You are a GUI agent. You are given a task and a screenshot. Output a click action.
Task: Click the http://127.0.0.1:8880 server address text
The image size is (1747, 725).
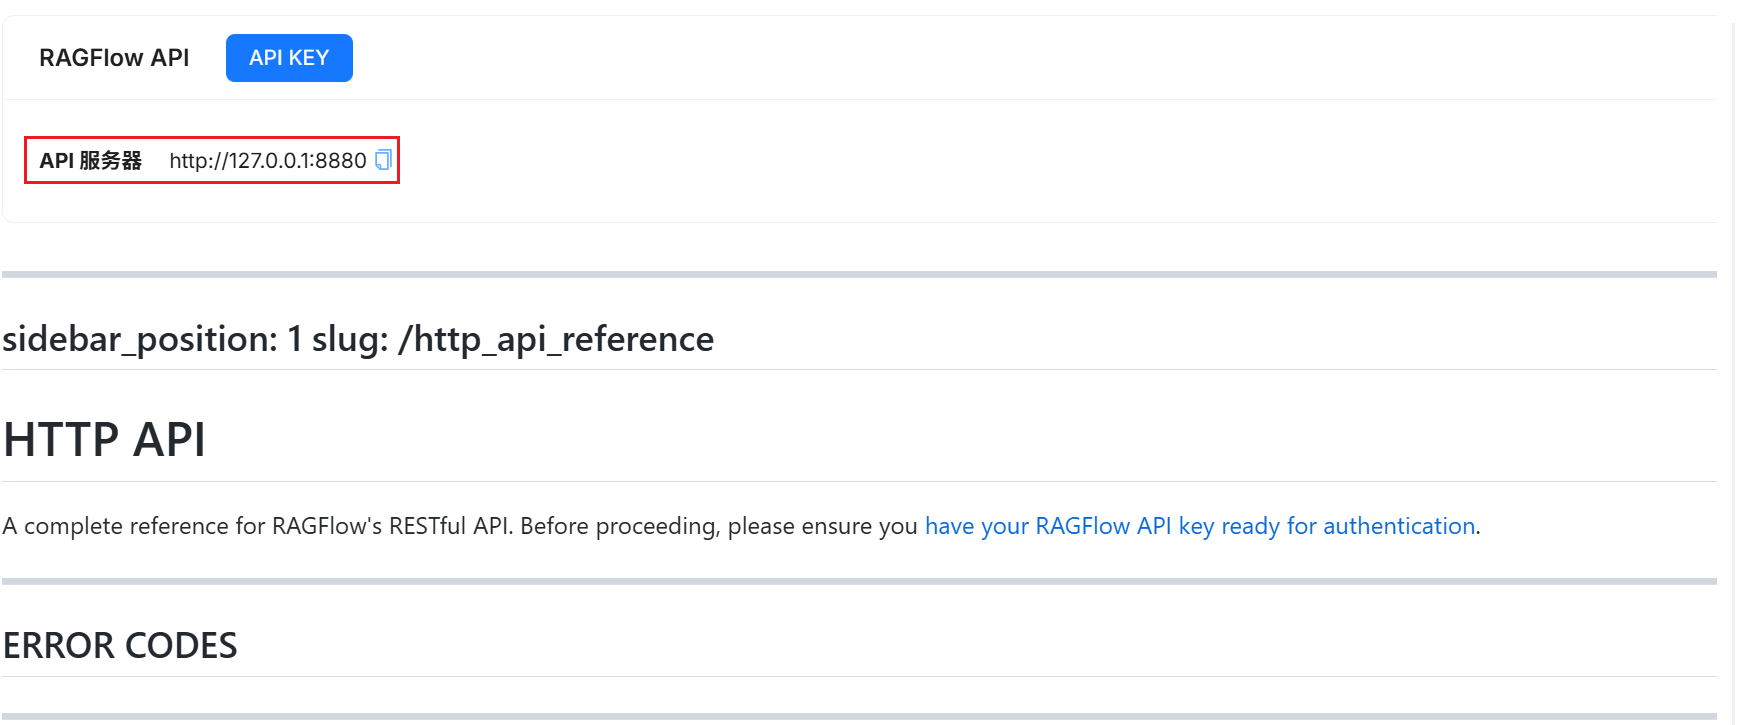tap(267, 161)
